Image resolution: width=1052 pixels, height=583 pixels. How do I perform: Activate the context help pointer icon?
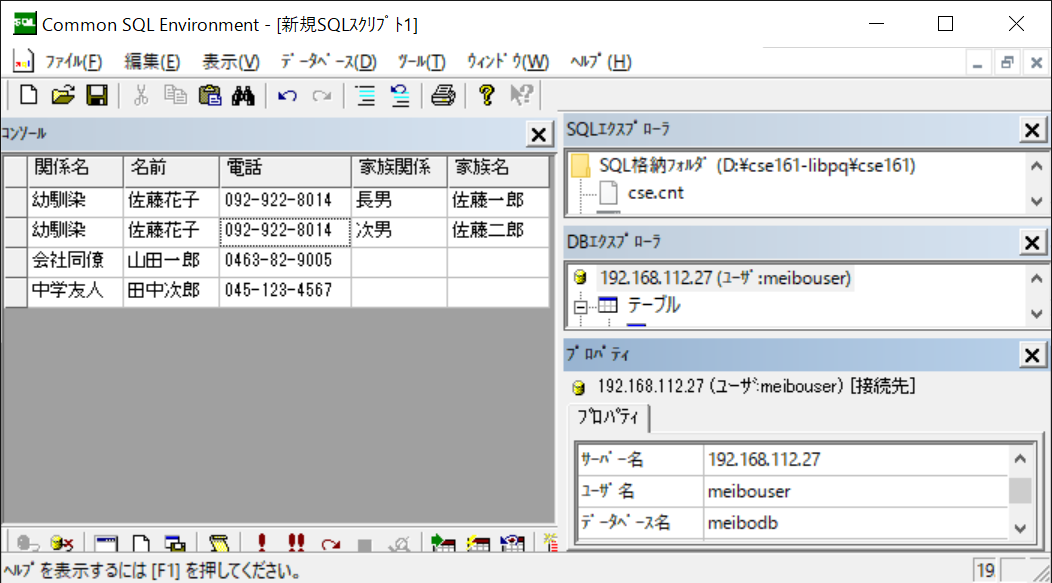(x=521, y=95)
